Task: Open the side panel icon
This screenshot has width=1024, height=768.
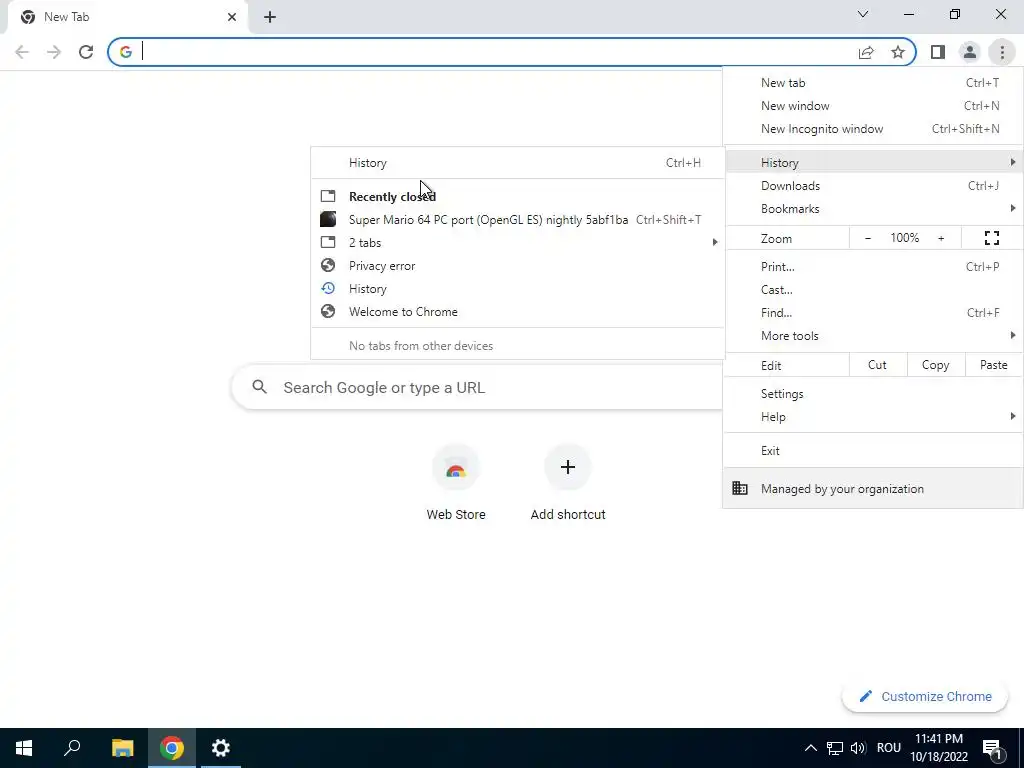Action: pyautogui.click(x=938, y=52)
